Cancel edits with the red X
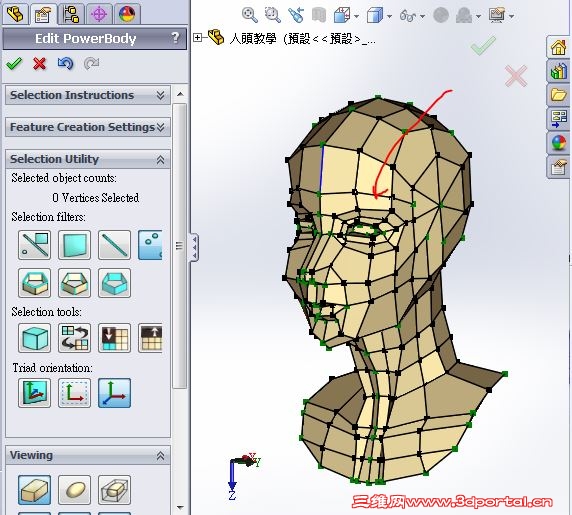Viewport: 572px width, 515px height. click(x=39, y=64)
